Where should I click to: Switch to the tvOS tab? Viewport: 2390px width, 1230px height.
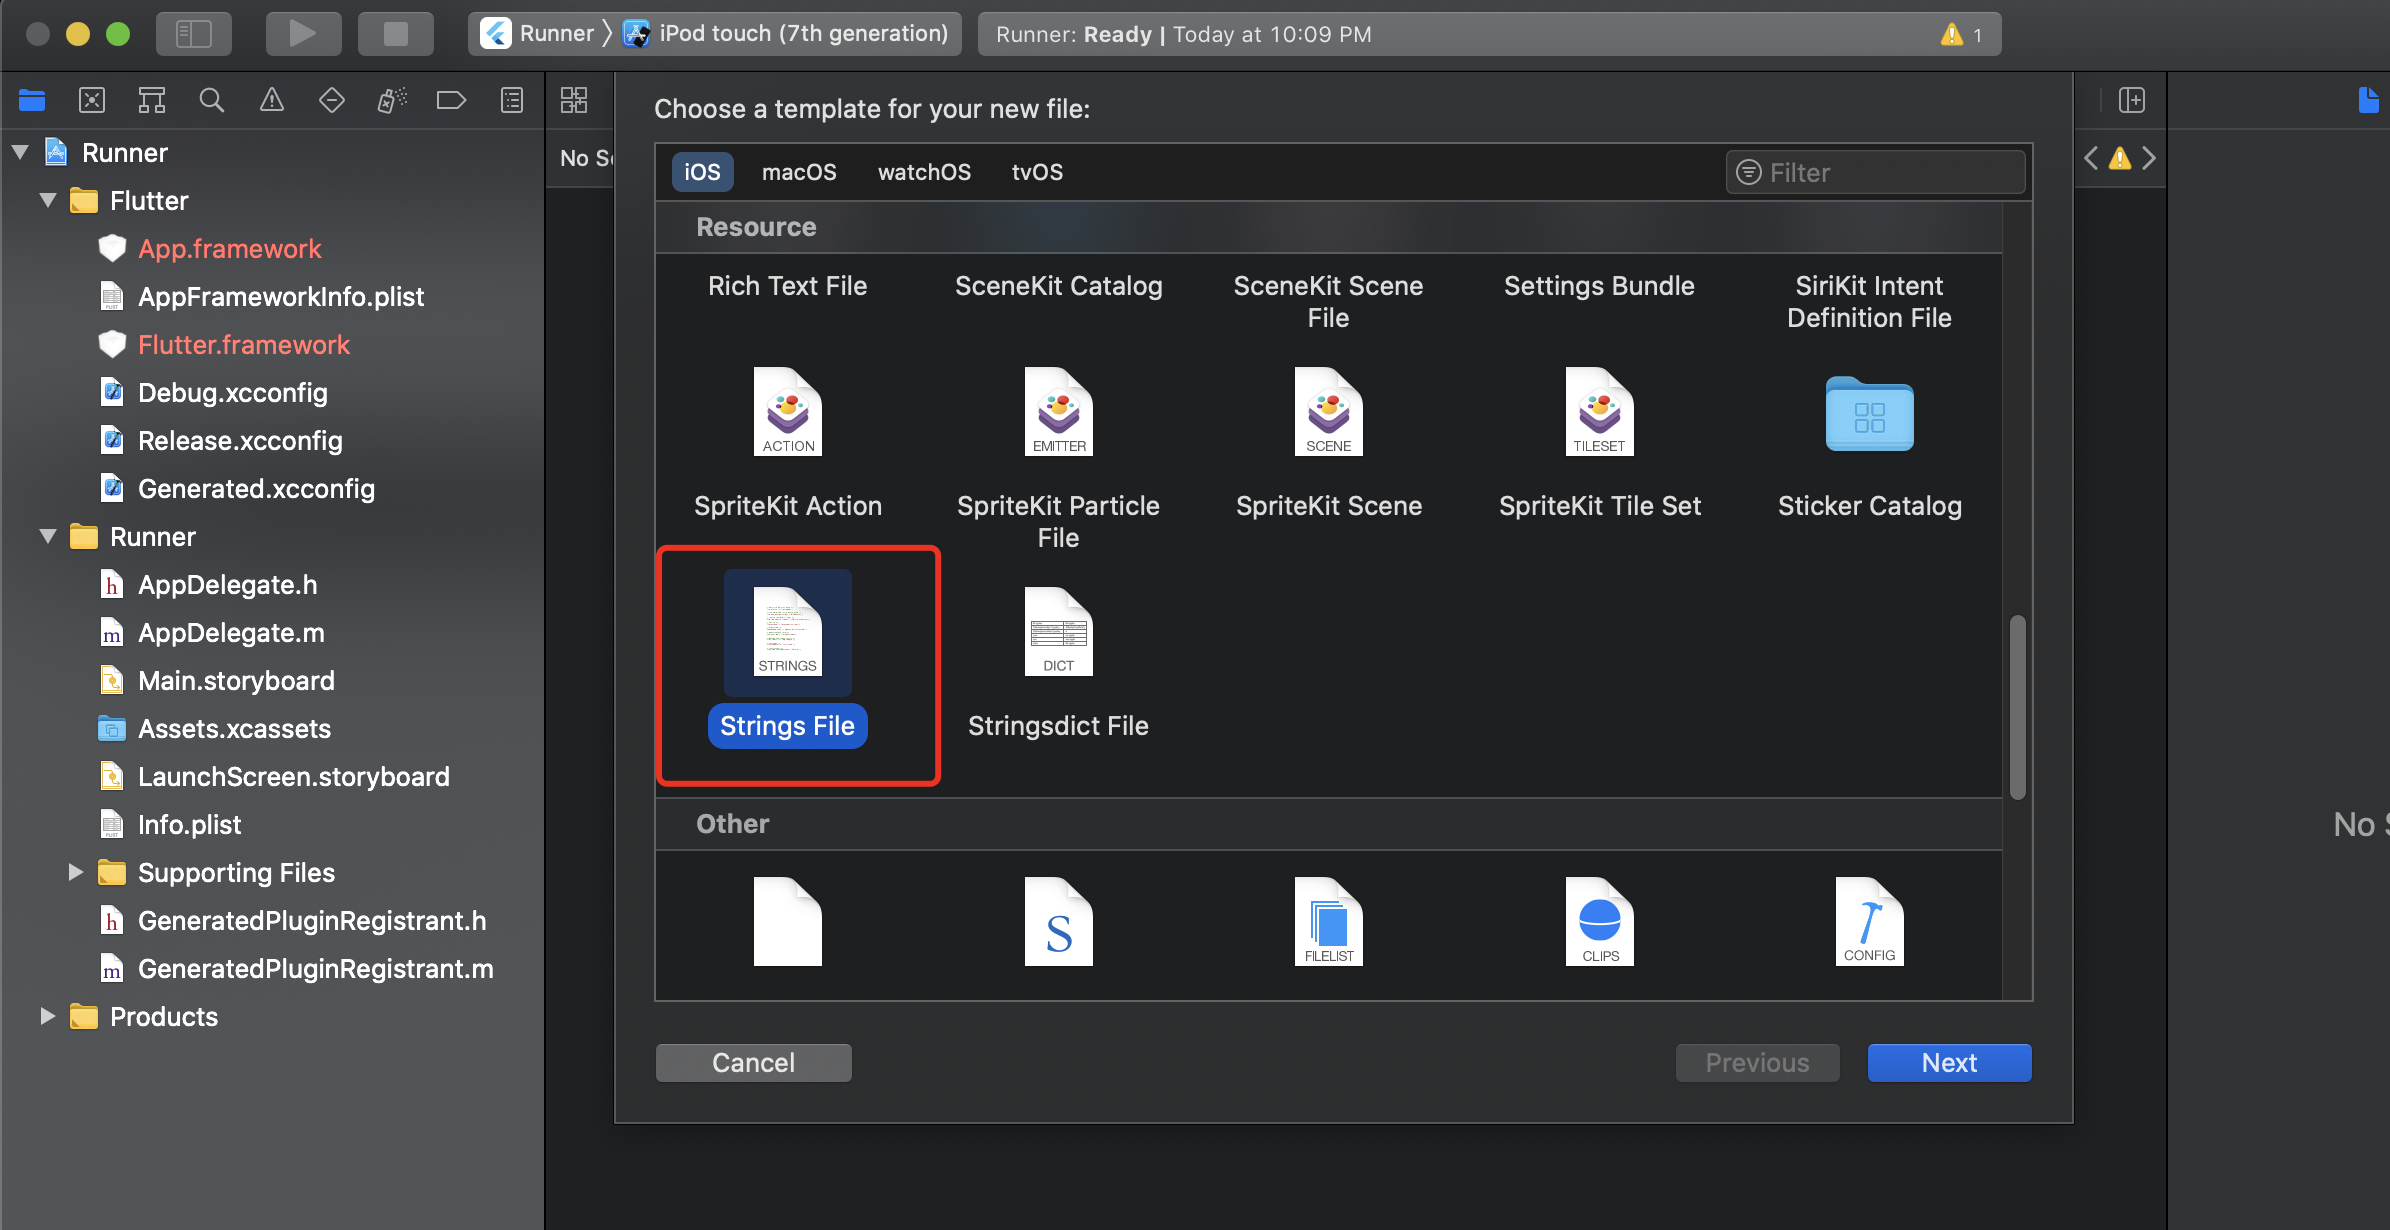pyautogui.click(x=1037, y=172)
